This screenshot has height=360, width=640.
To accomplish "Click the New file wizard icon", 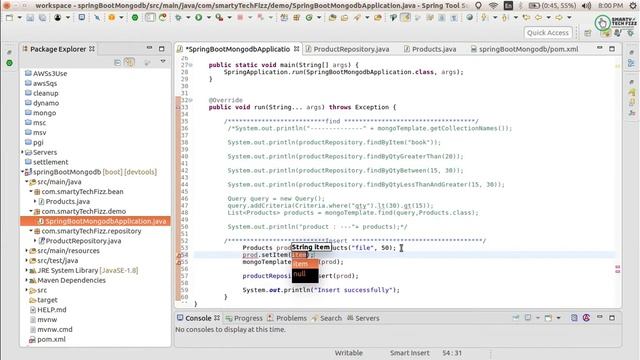I will coord(9,18).
